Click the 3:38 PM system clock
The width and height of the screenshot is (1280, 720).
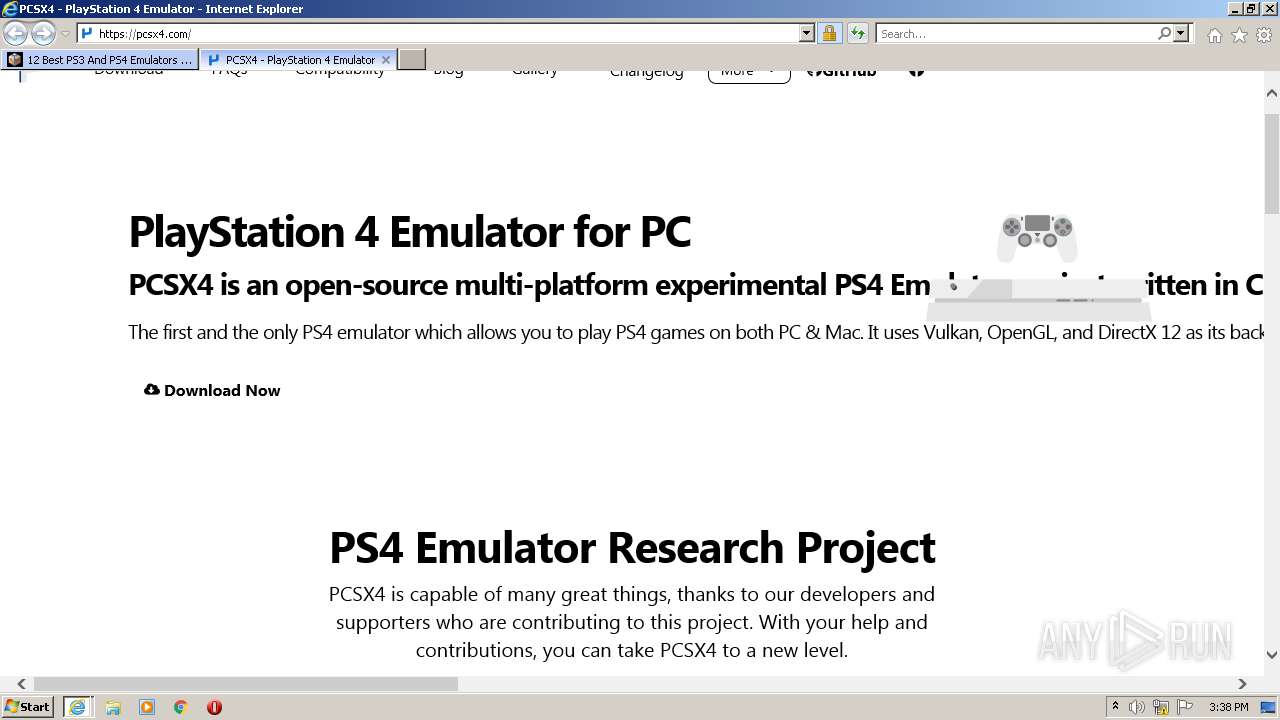(x=1228, y=707)
